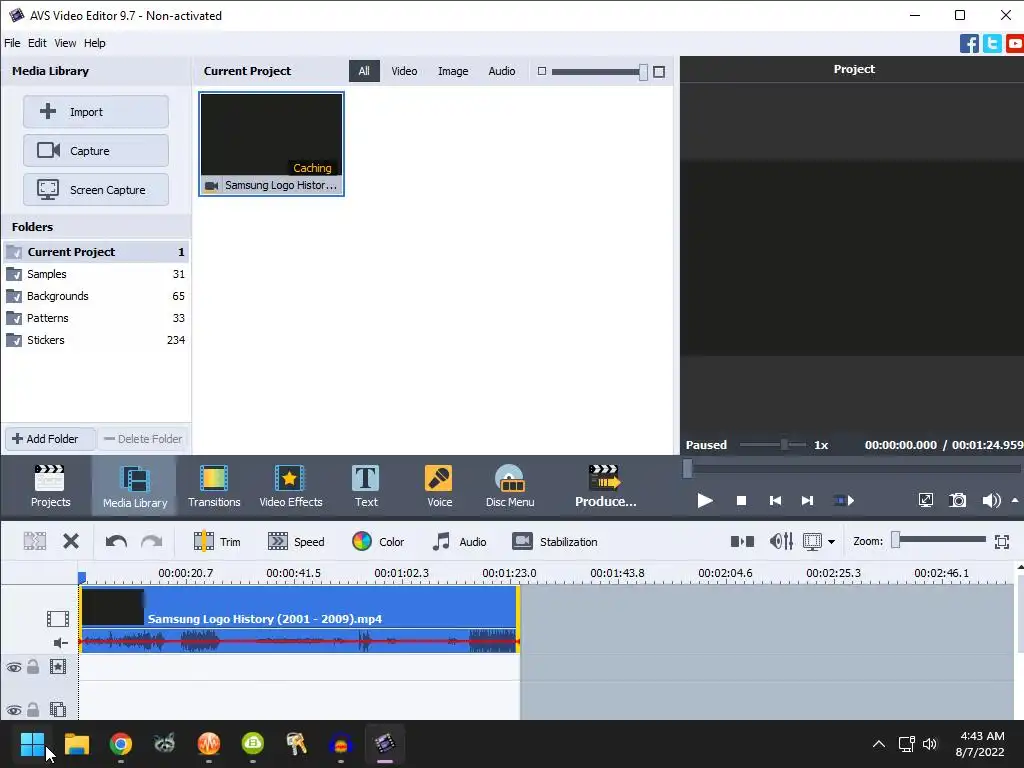Open the Voice recording tool
The image size is (1024, 768).
[x=439, y=486]
